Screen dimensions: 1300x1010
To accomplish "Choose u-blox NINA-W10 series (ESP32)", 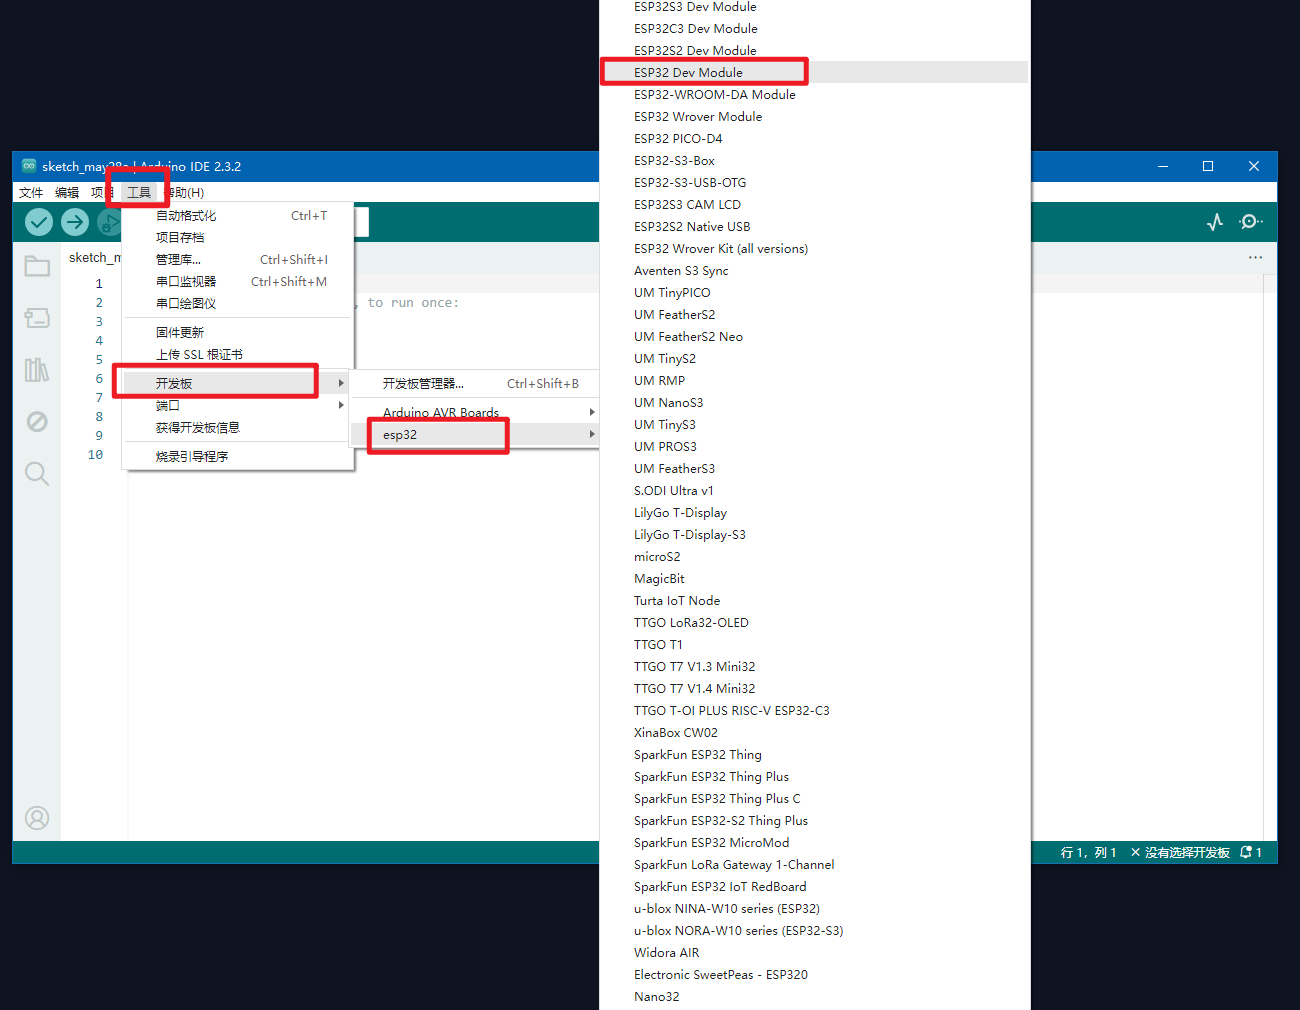I will coord(814,908).
